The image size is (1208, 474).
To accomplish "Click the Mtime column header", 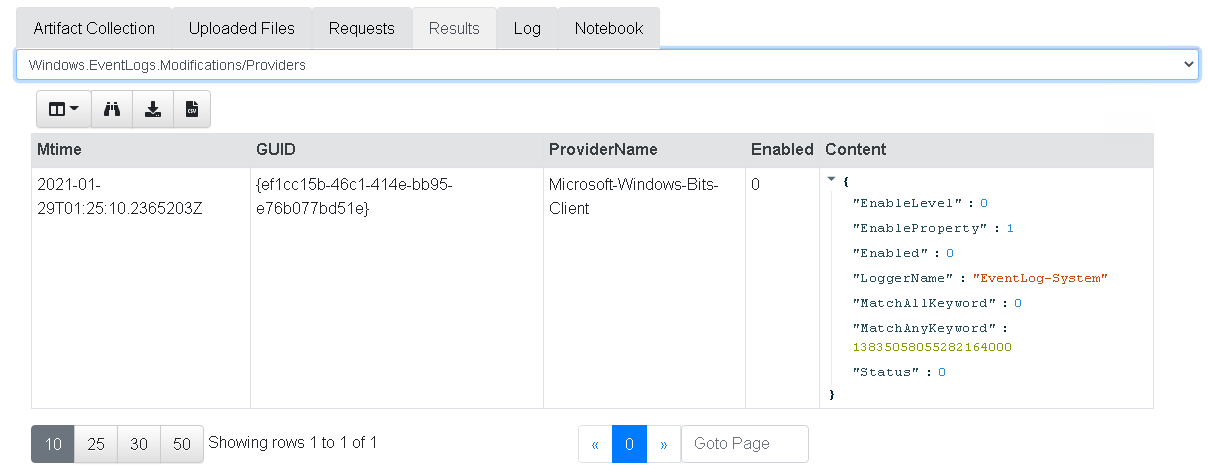I will pos(60,150).
